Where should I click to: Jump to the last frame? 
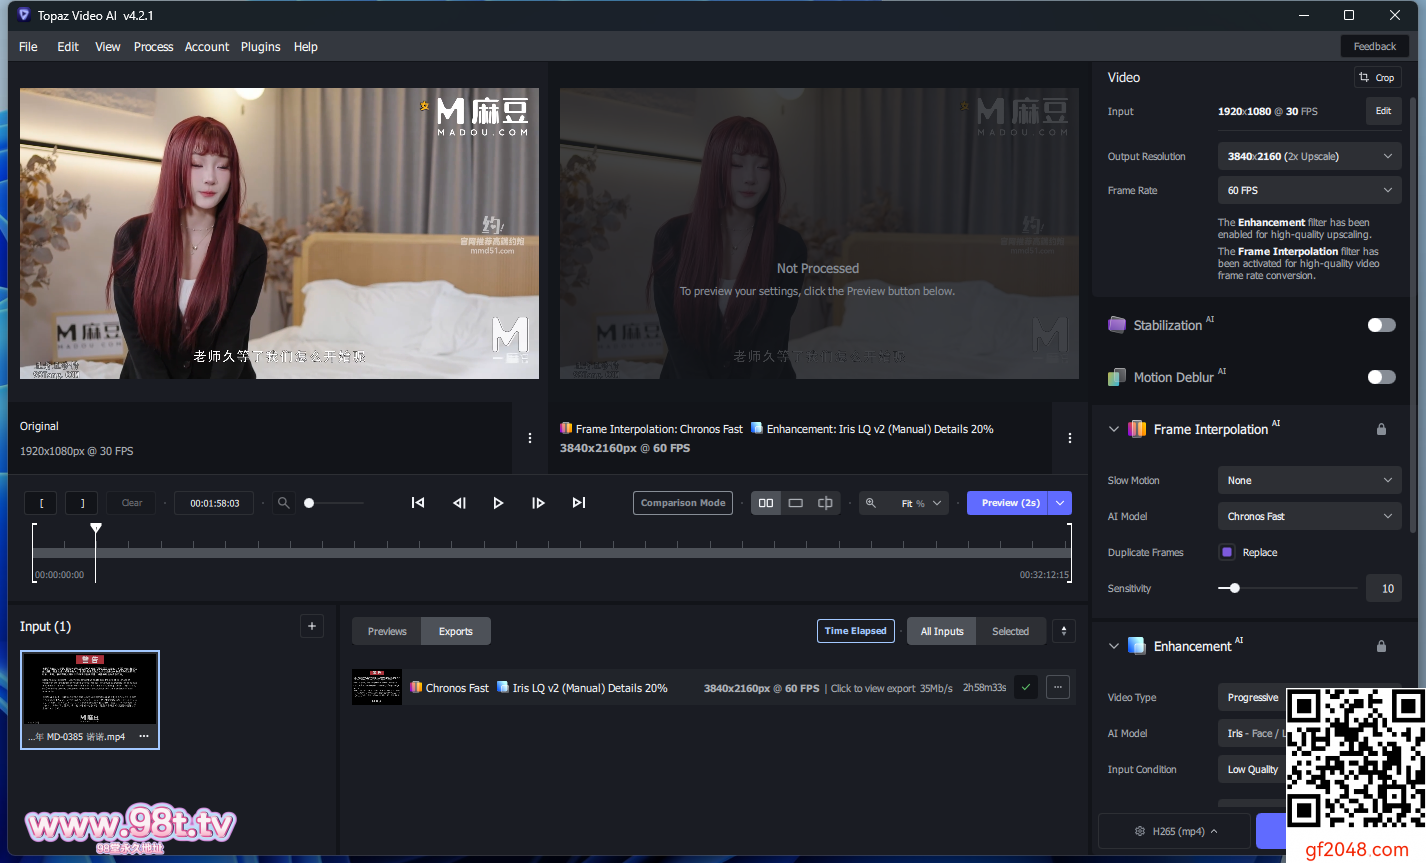[x=579, y=503]
